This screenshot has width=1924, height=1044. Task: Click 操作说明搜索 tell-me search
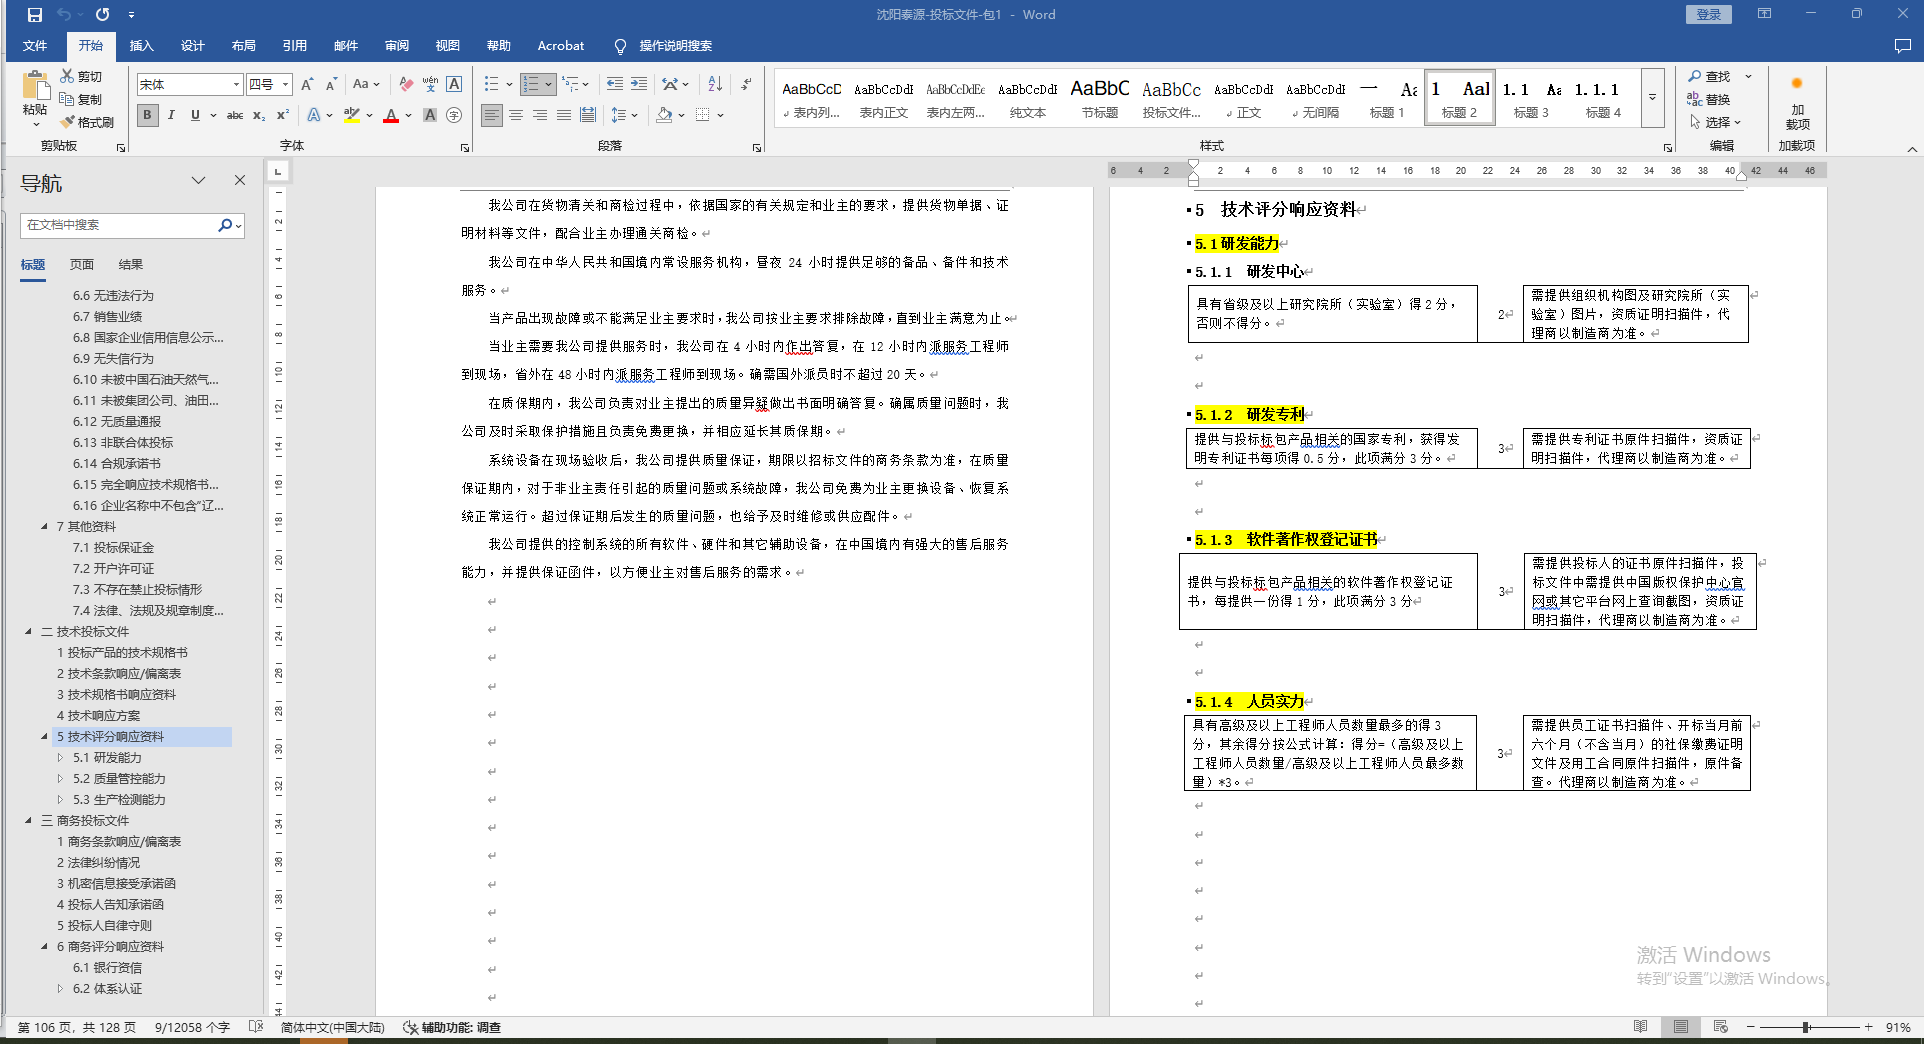coord(664,46)
